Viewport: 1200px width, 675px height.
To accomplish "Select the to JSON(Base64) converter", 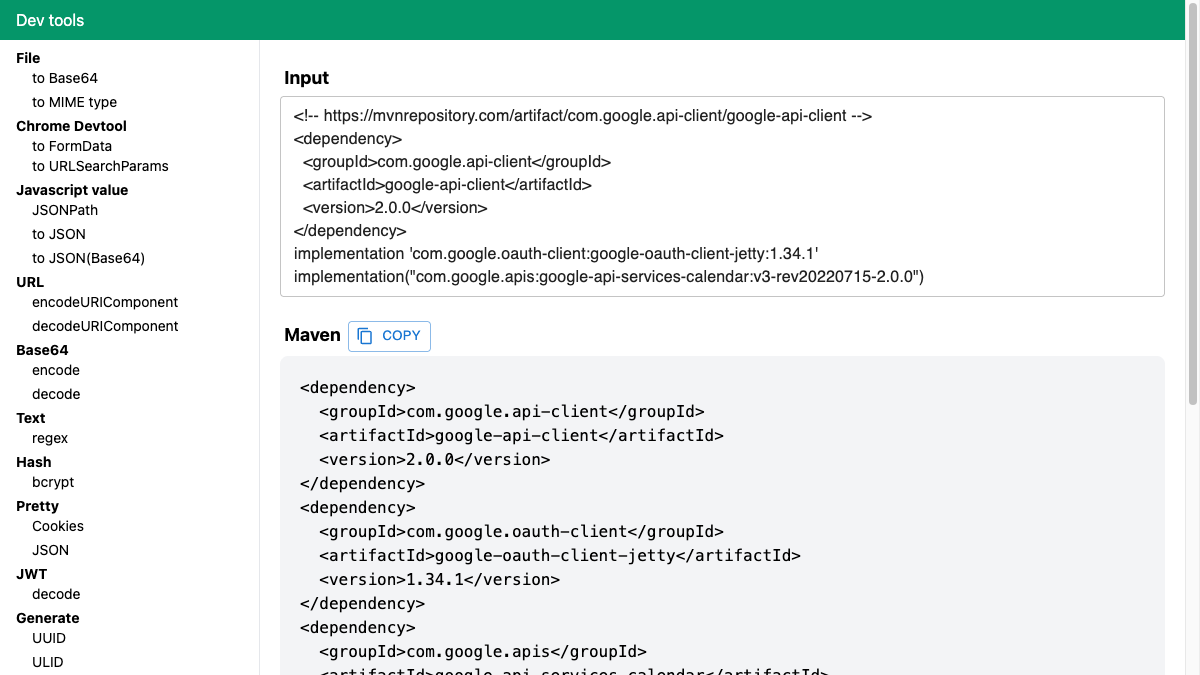I will tap(88, 258).
